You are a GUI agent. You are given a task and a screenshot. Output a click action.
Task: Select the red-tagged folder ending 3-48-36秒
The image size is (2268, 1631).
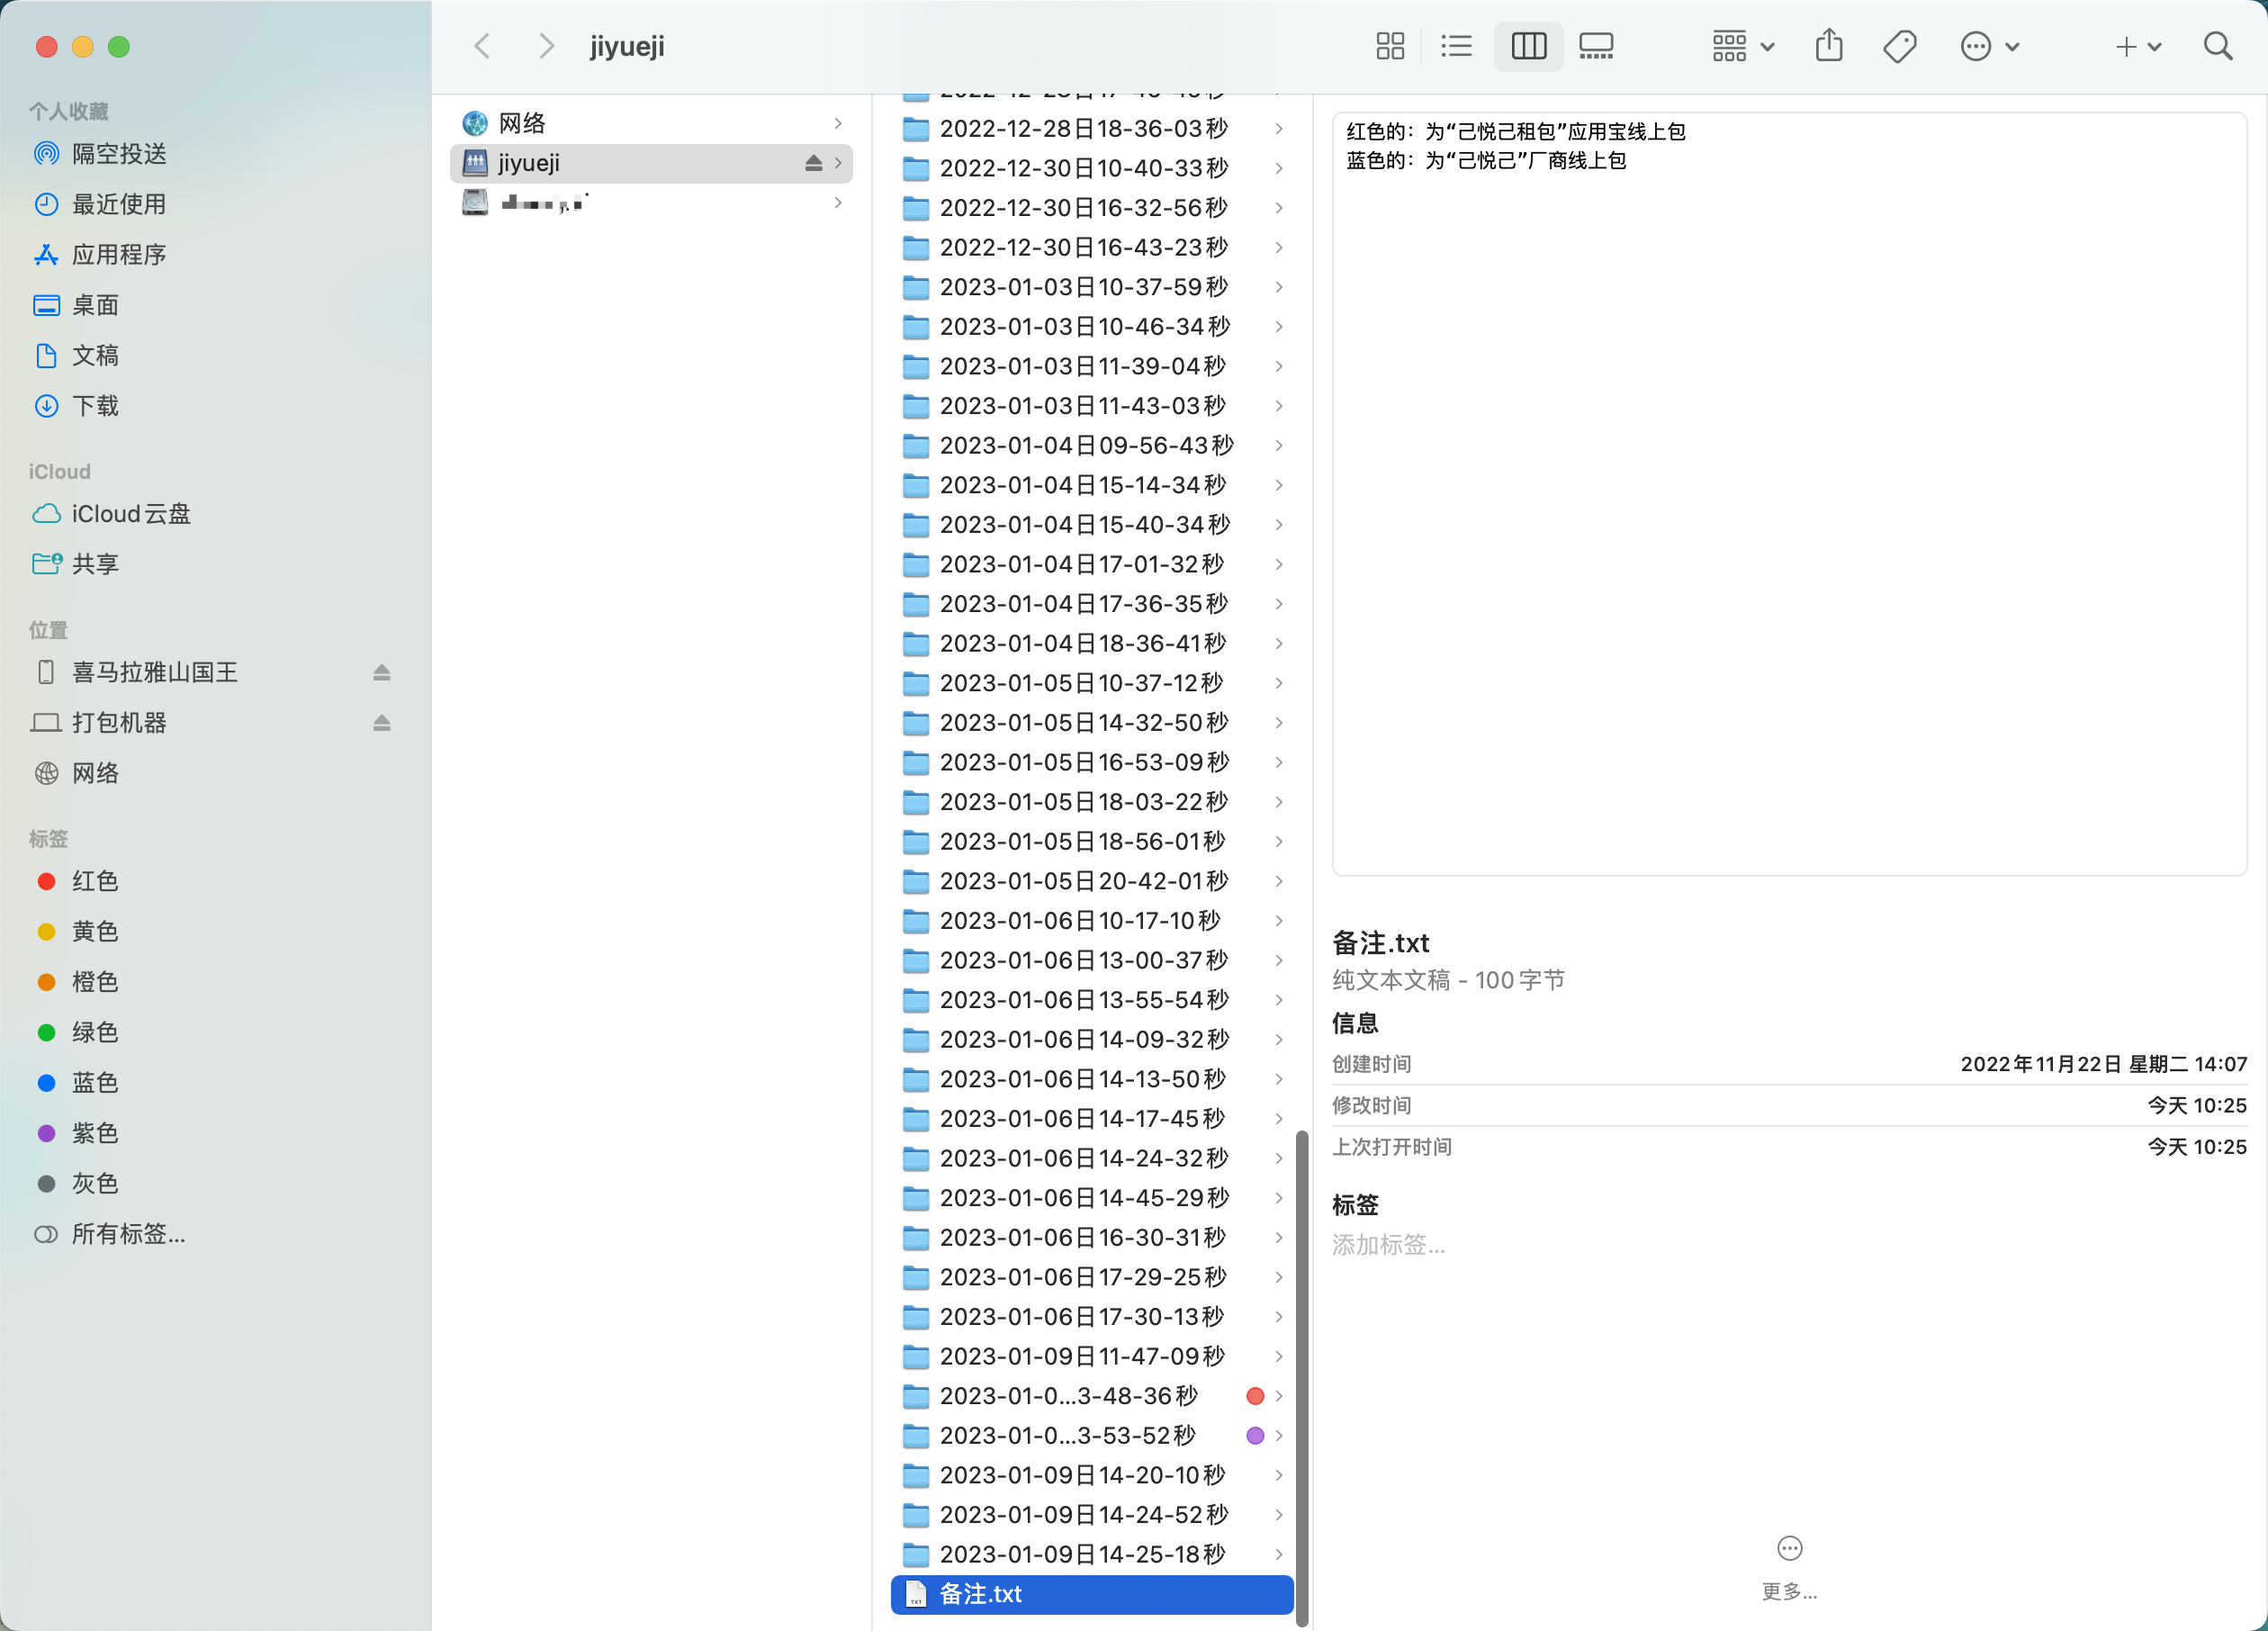click(1092, 1396)
